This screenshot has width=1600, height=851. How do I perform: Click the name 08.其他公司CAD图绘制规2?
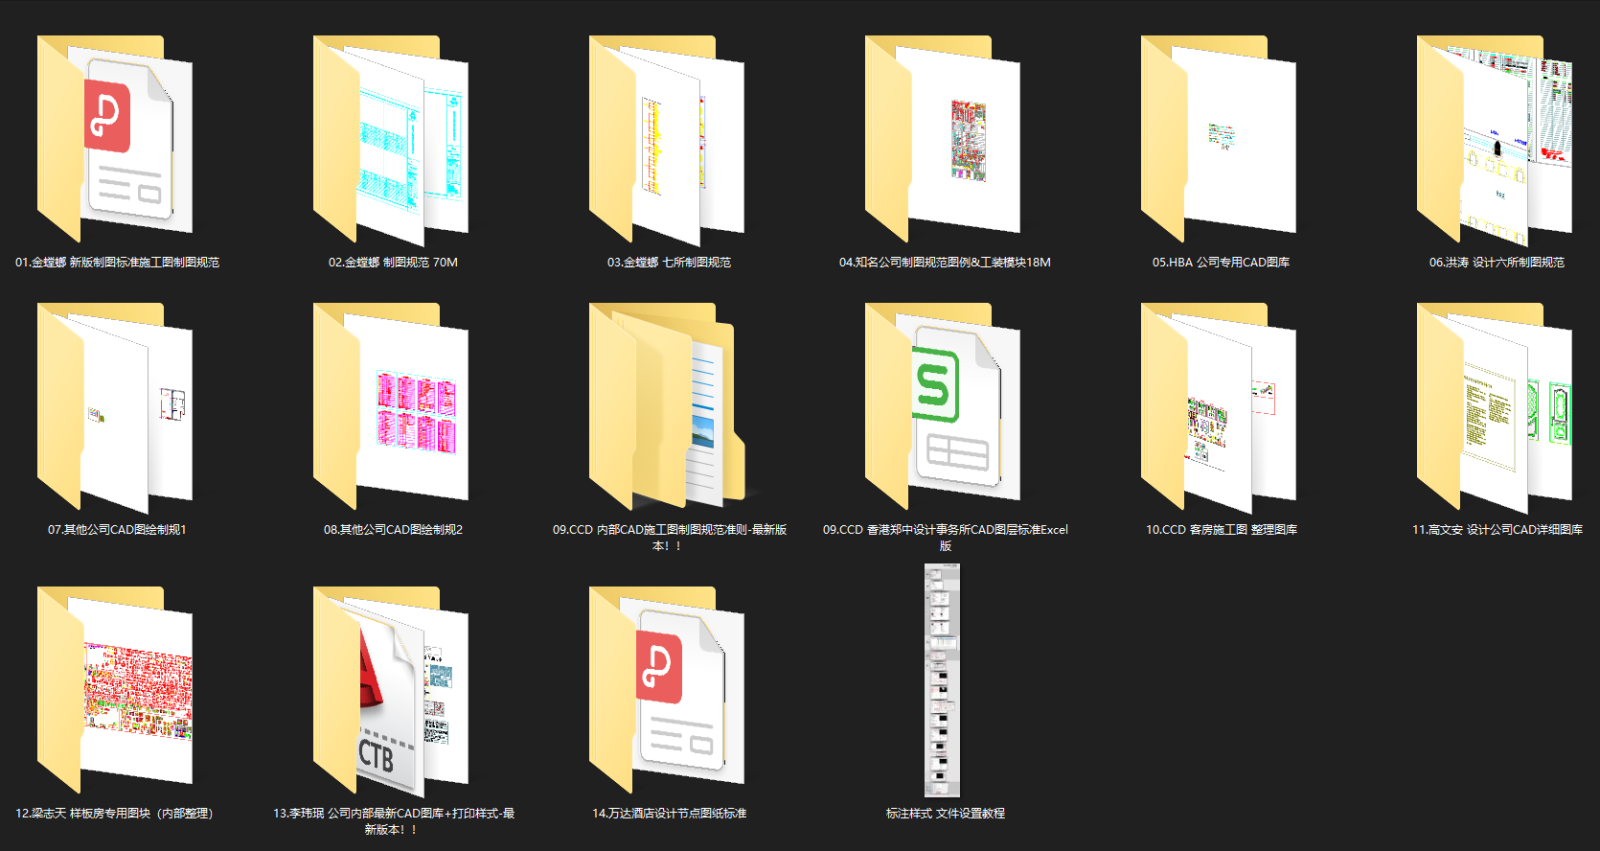[x=393, y=529]
